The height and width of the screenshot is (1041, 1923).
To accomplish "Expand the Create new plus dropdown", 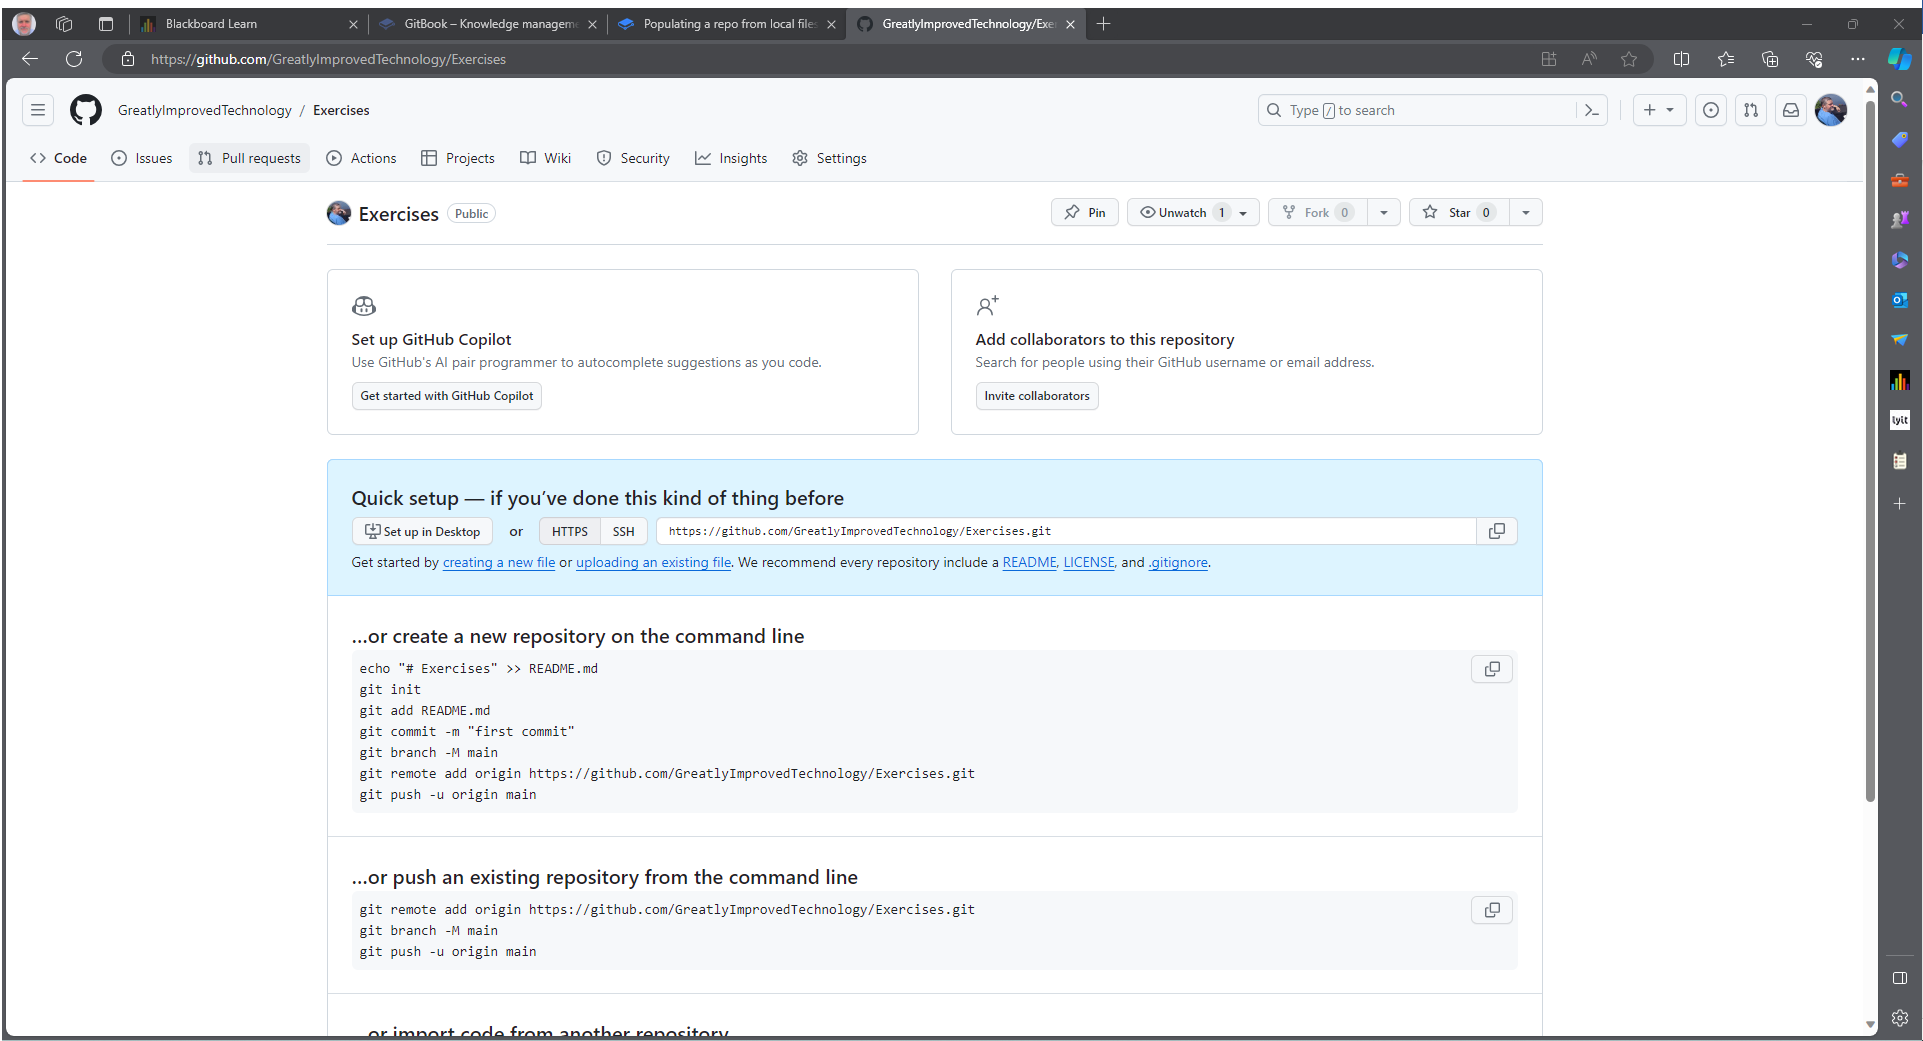I will click(1660, 110).
